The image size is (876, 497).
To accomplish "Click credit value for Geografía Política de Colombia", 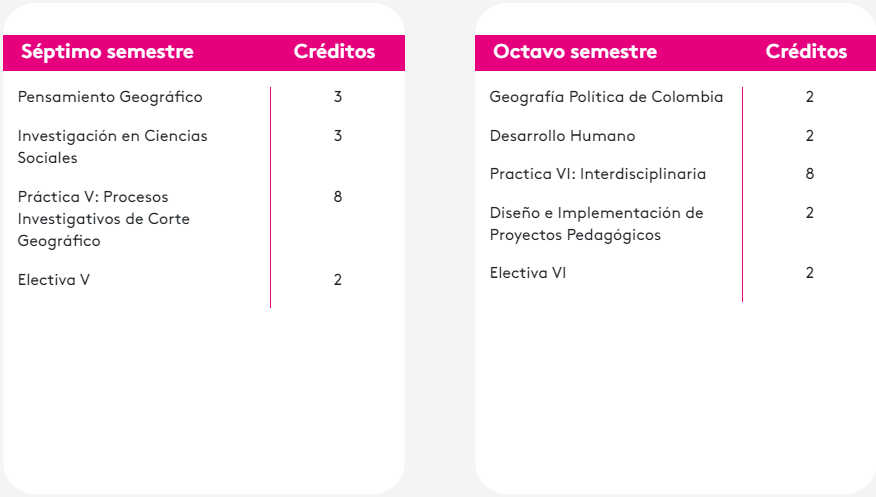I will [x=810, y=97].
